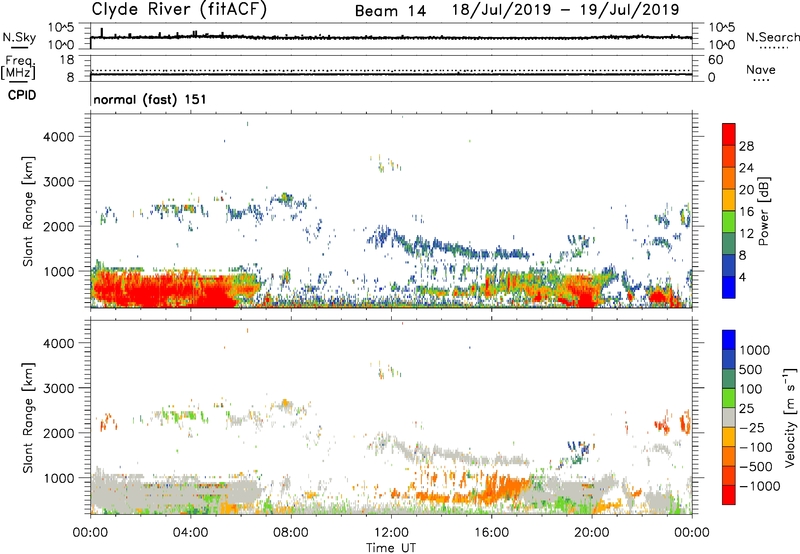Click the 'normal (fast) 151' mode text
The height and width of the screenshot is (554, 800).
[x=150, y=99]
